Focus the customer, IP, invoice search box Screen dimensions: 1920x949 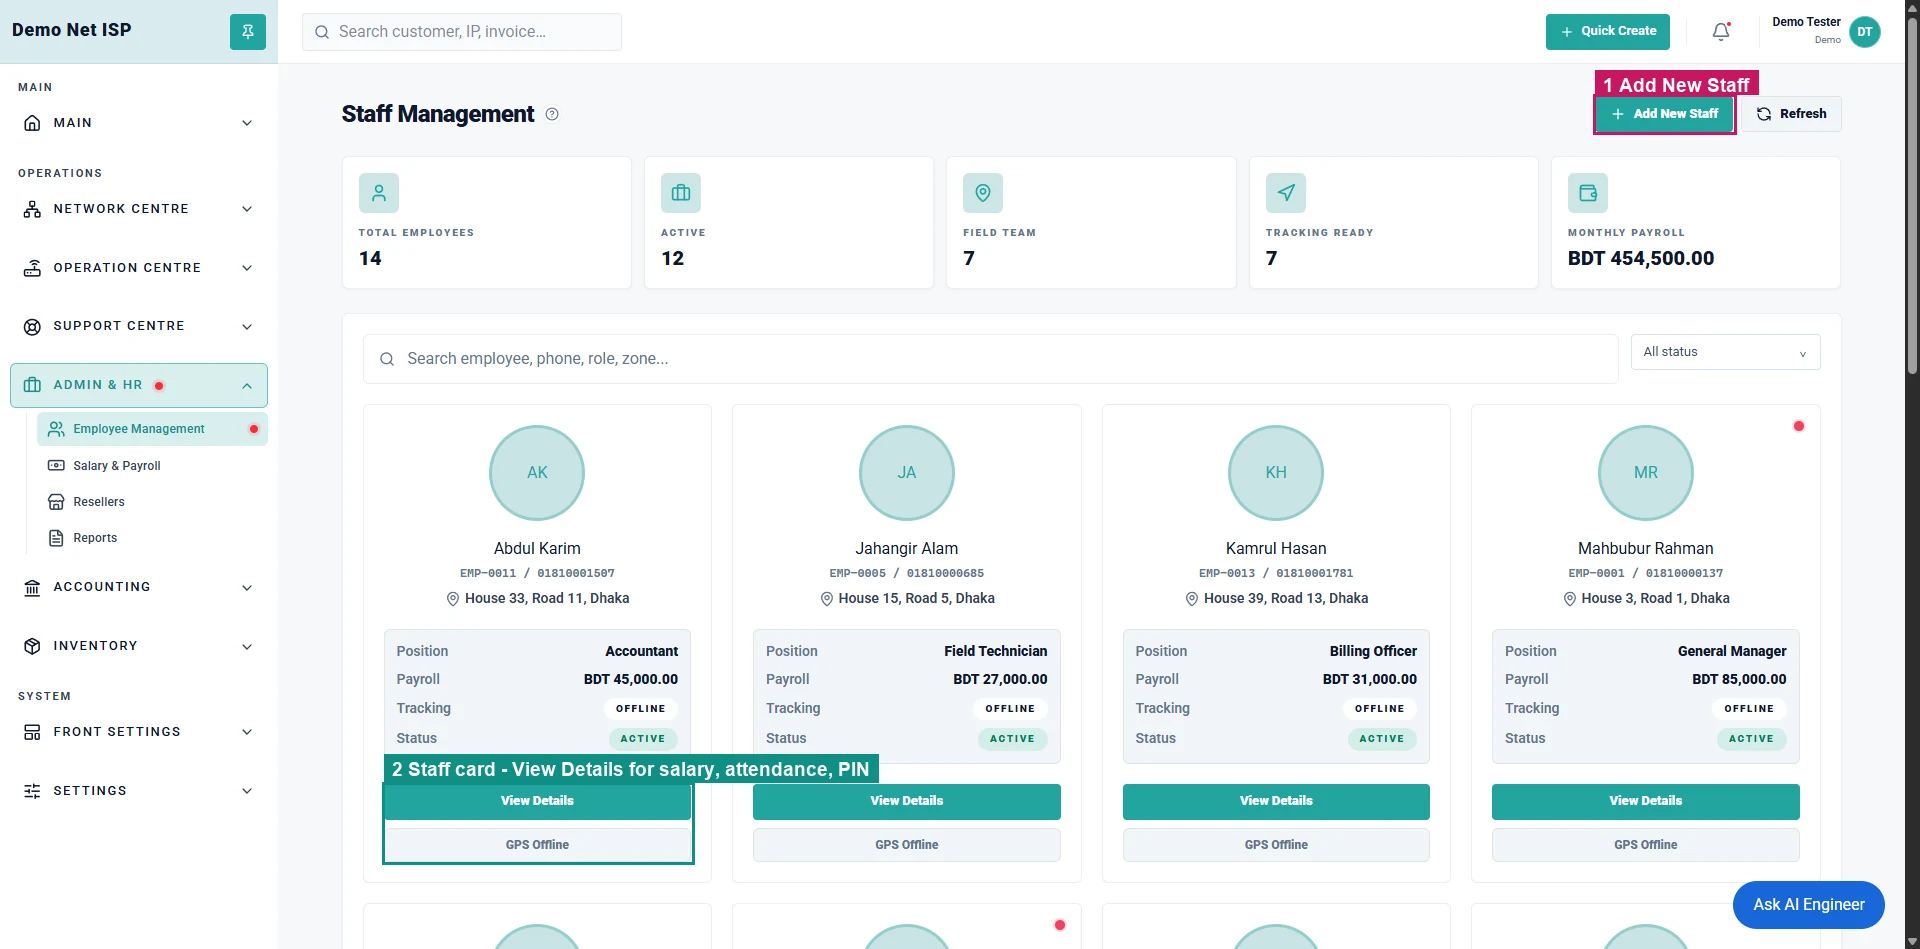(x=462, y=32)
